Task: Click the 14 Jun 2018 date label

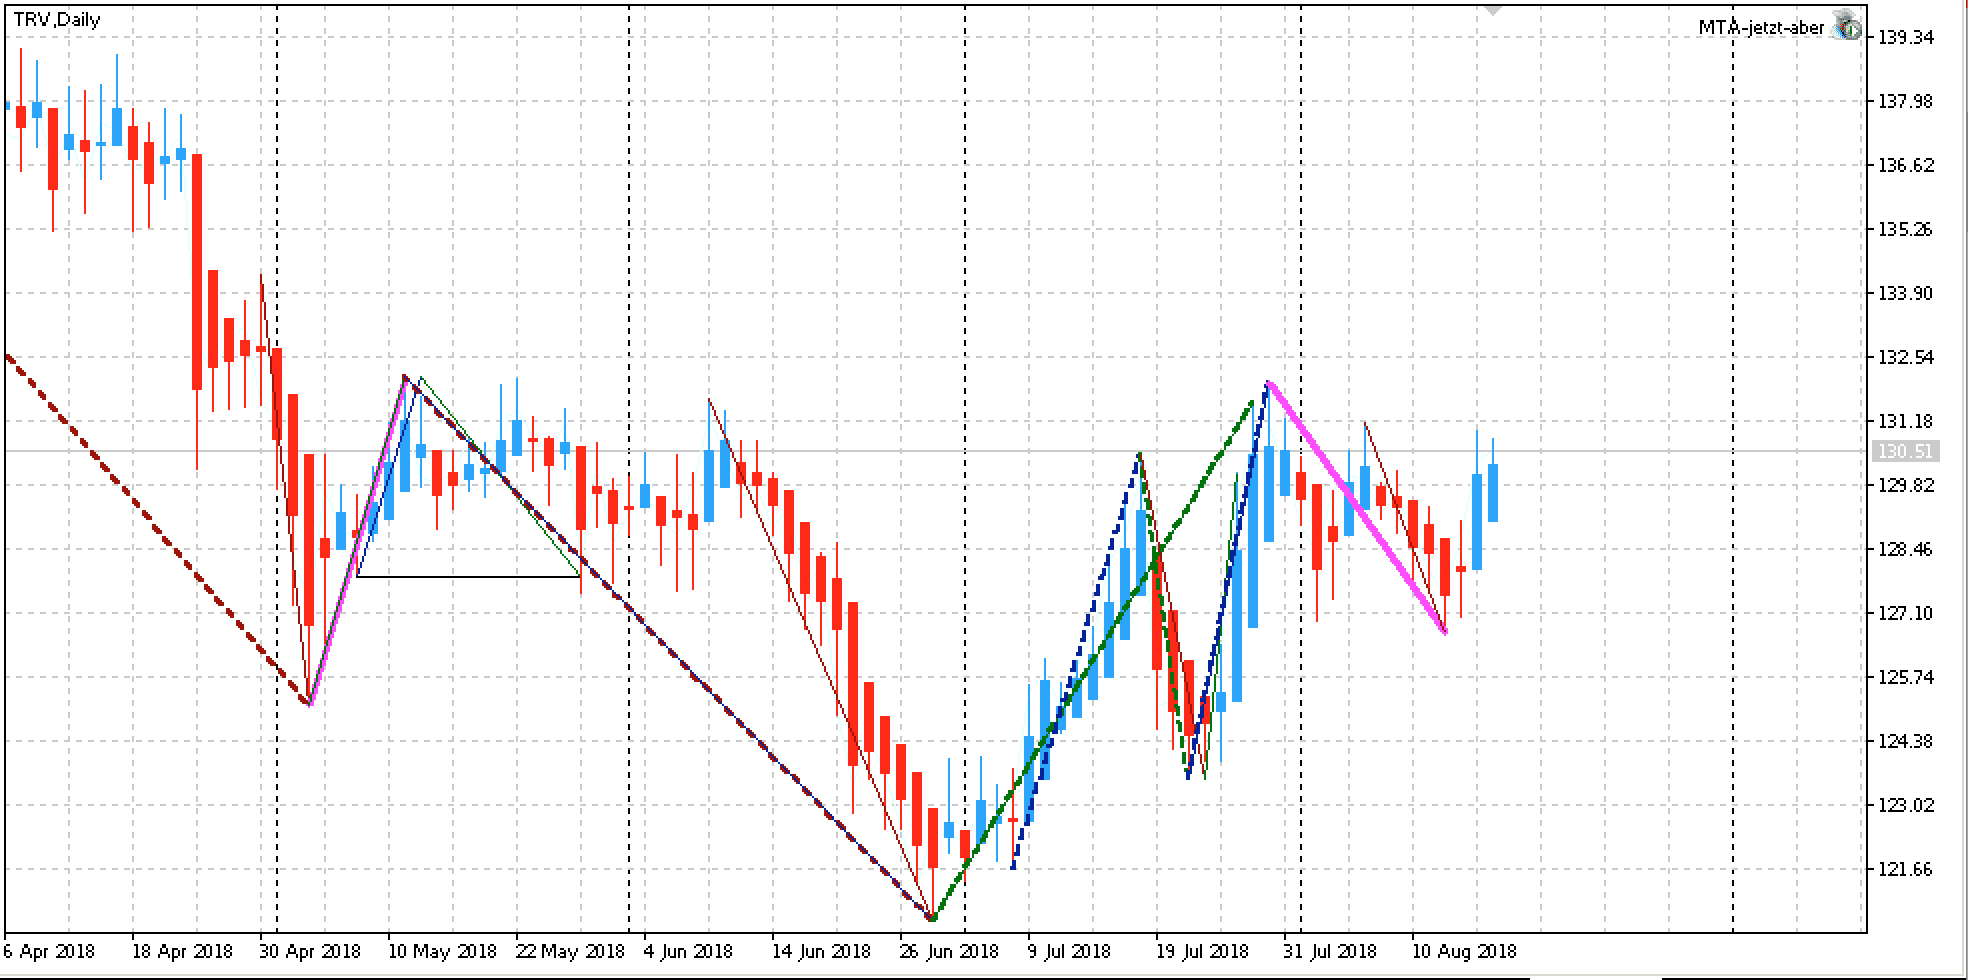Action: (822, 951)
